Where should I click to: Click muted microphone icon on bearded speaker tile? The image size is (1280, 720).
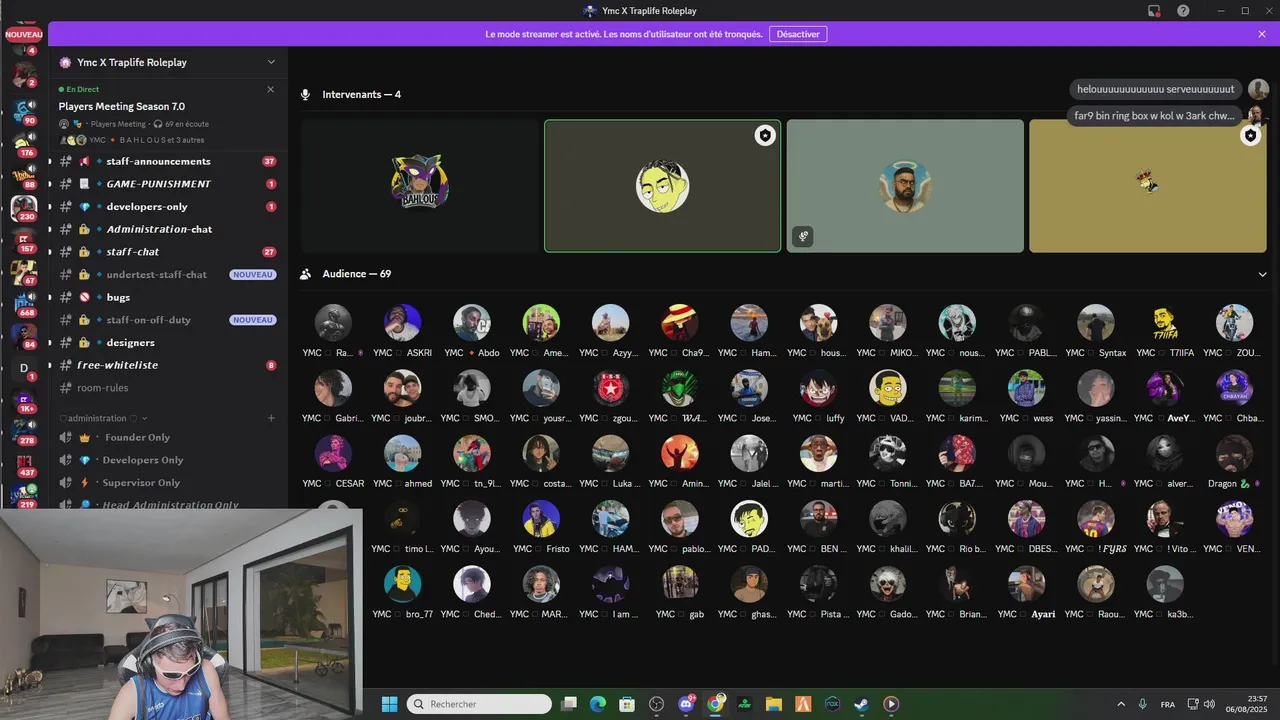pyautogui.click(x=803, y=237)
